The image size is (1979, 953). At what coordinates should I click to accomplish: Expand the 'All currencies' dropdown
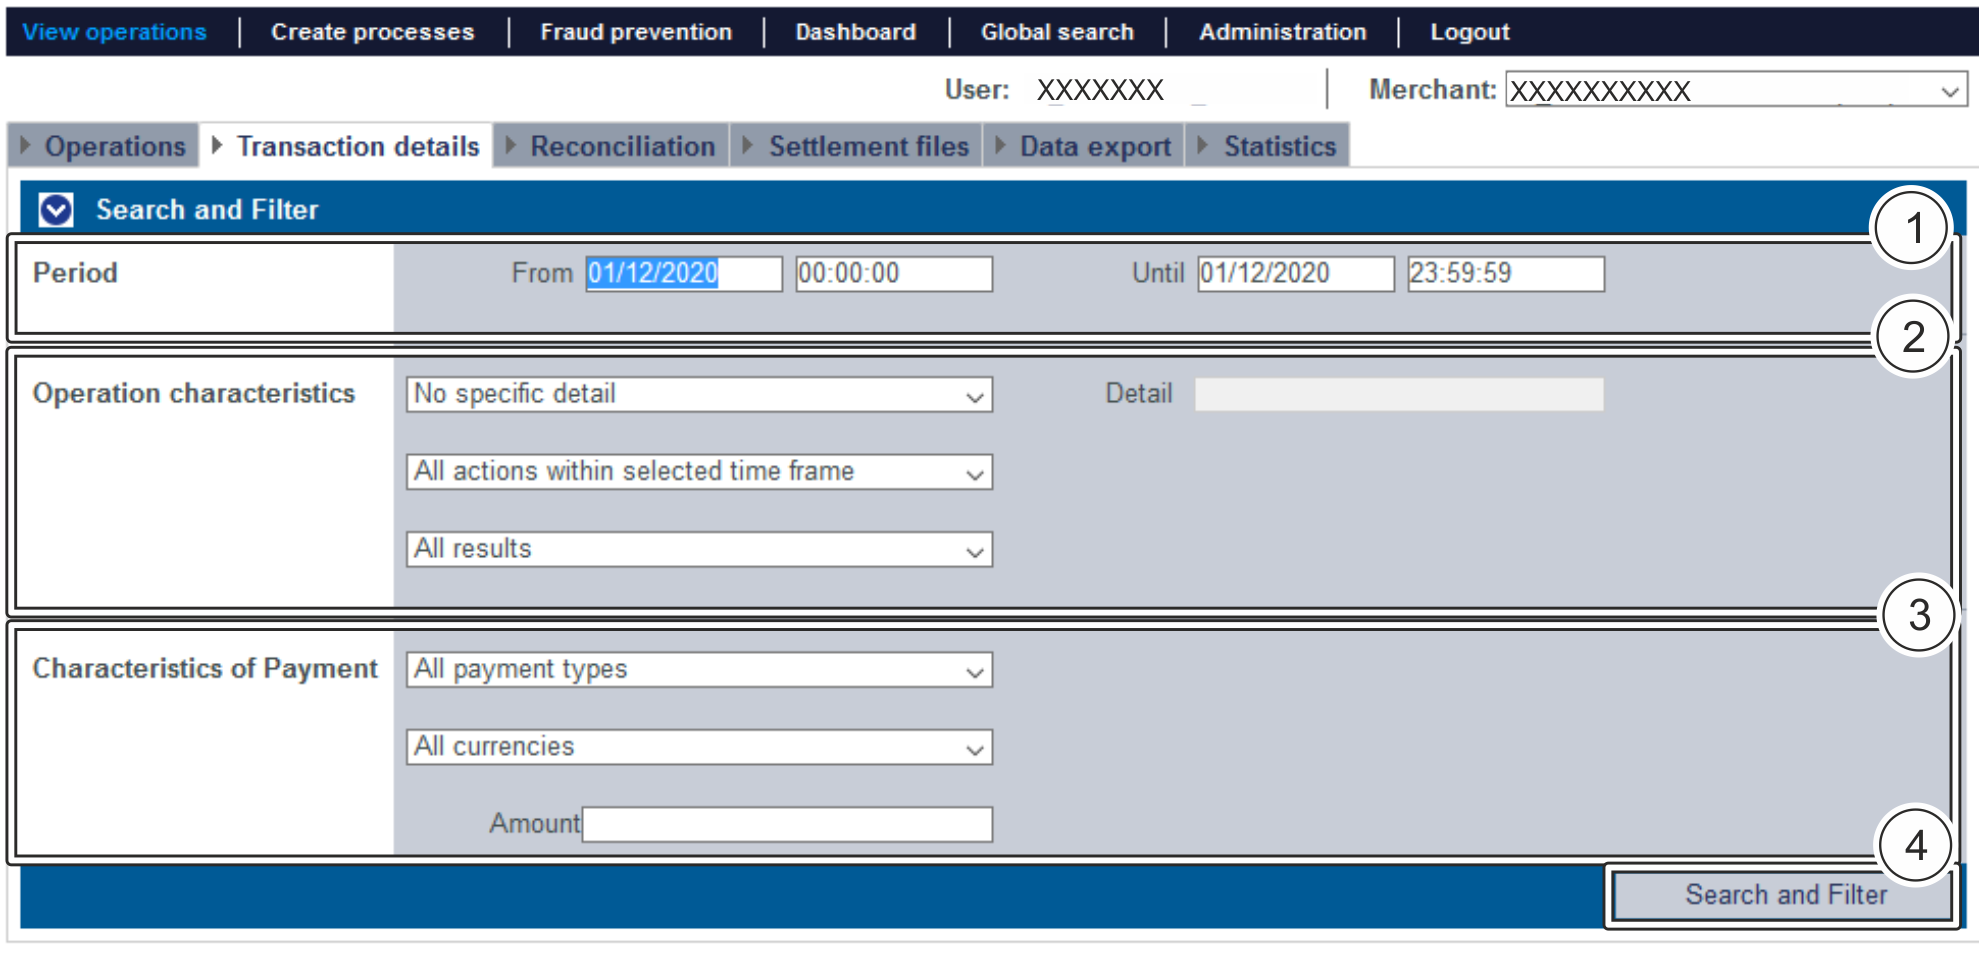point(698,747)
